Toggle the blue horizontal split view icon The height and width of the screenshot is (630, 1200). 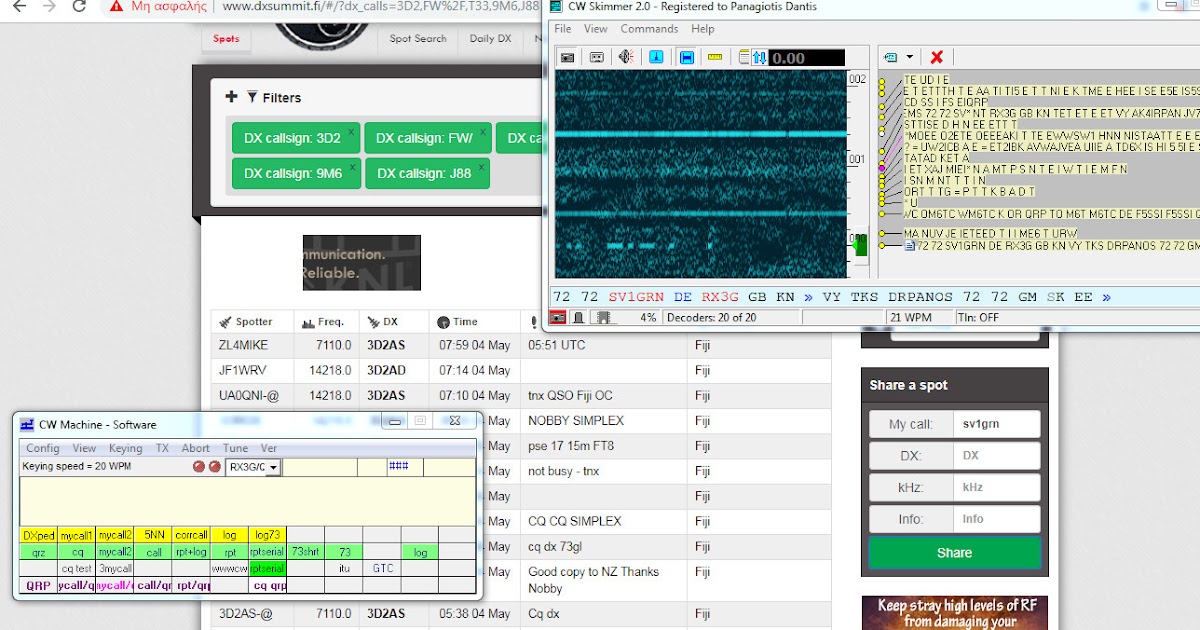click(687, 57)
